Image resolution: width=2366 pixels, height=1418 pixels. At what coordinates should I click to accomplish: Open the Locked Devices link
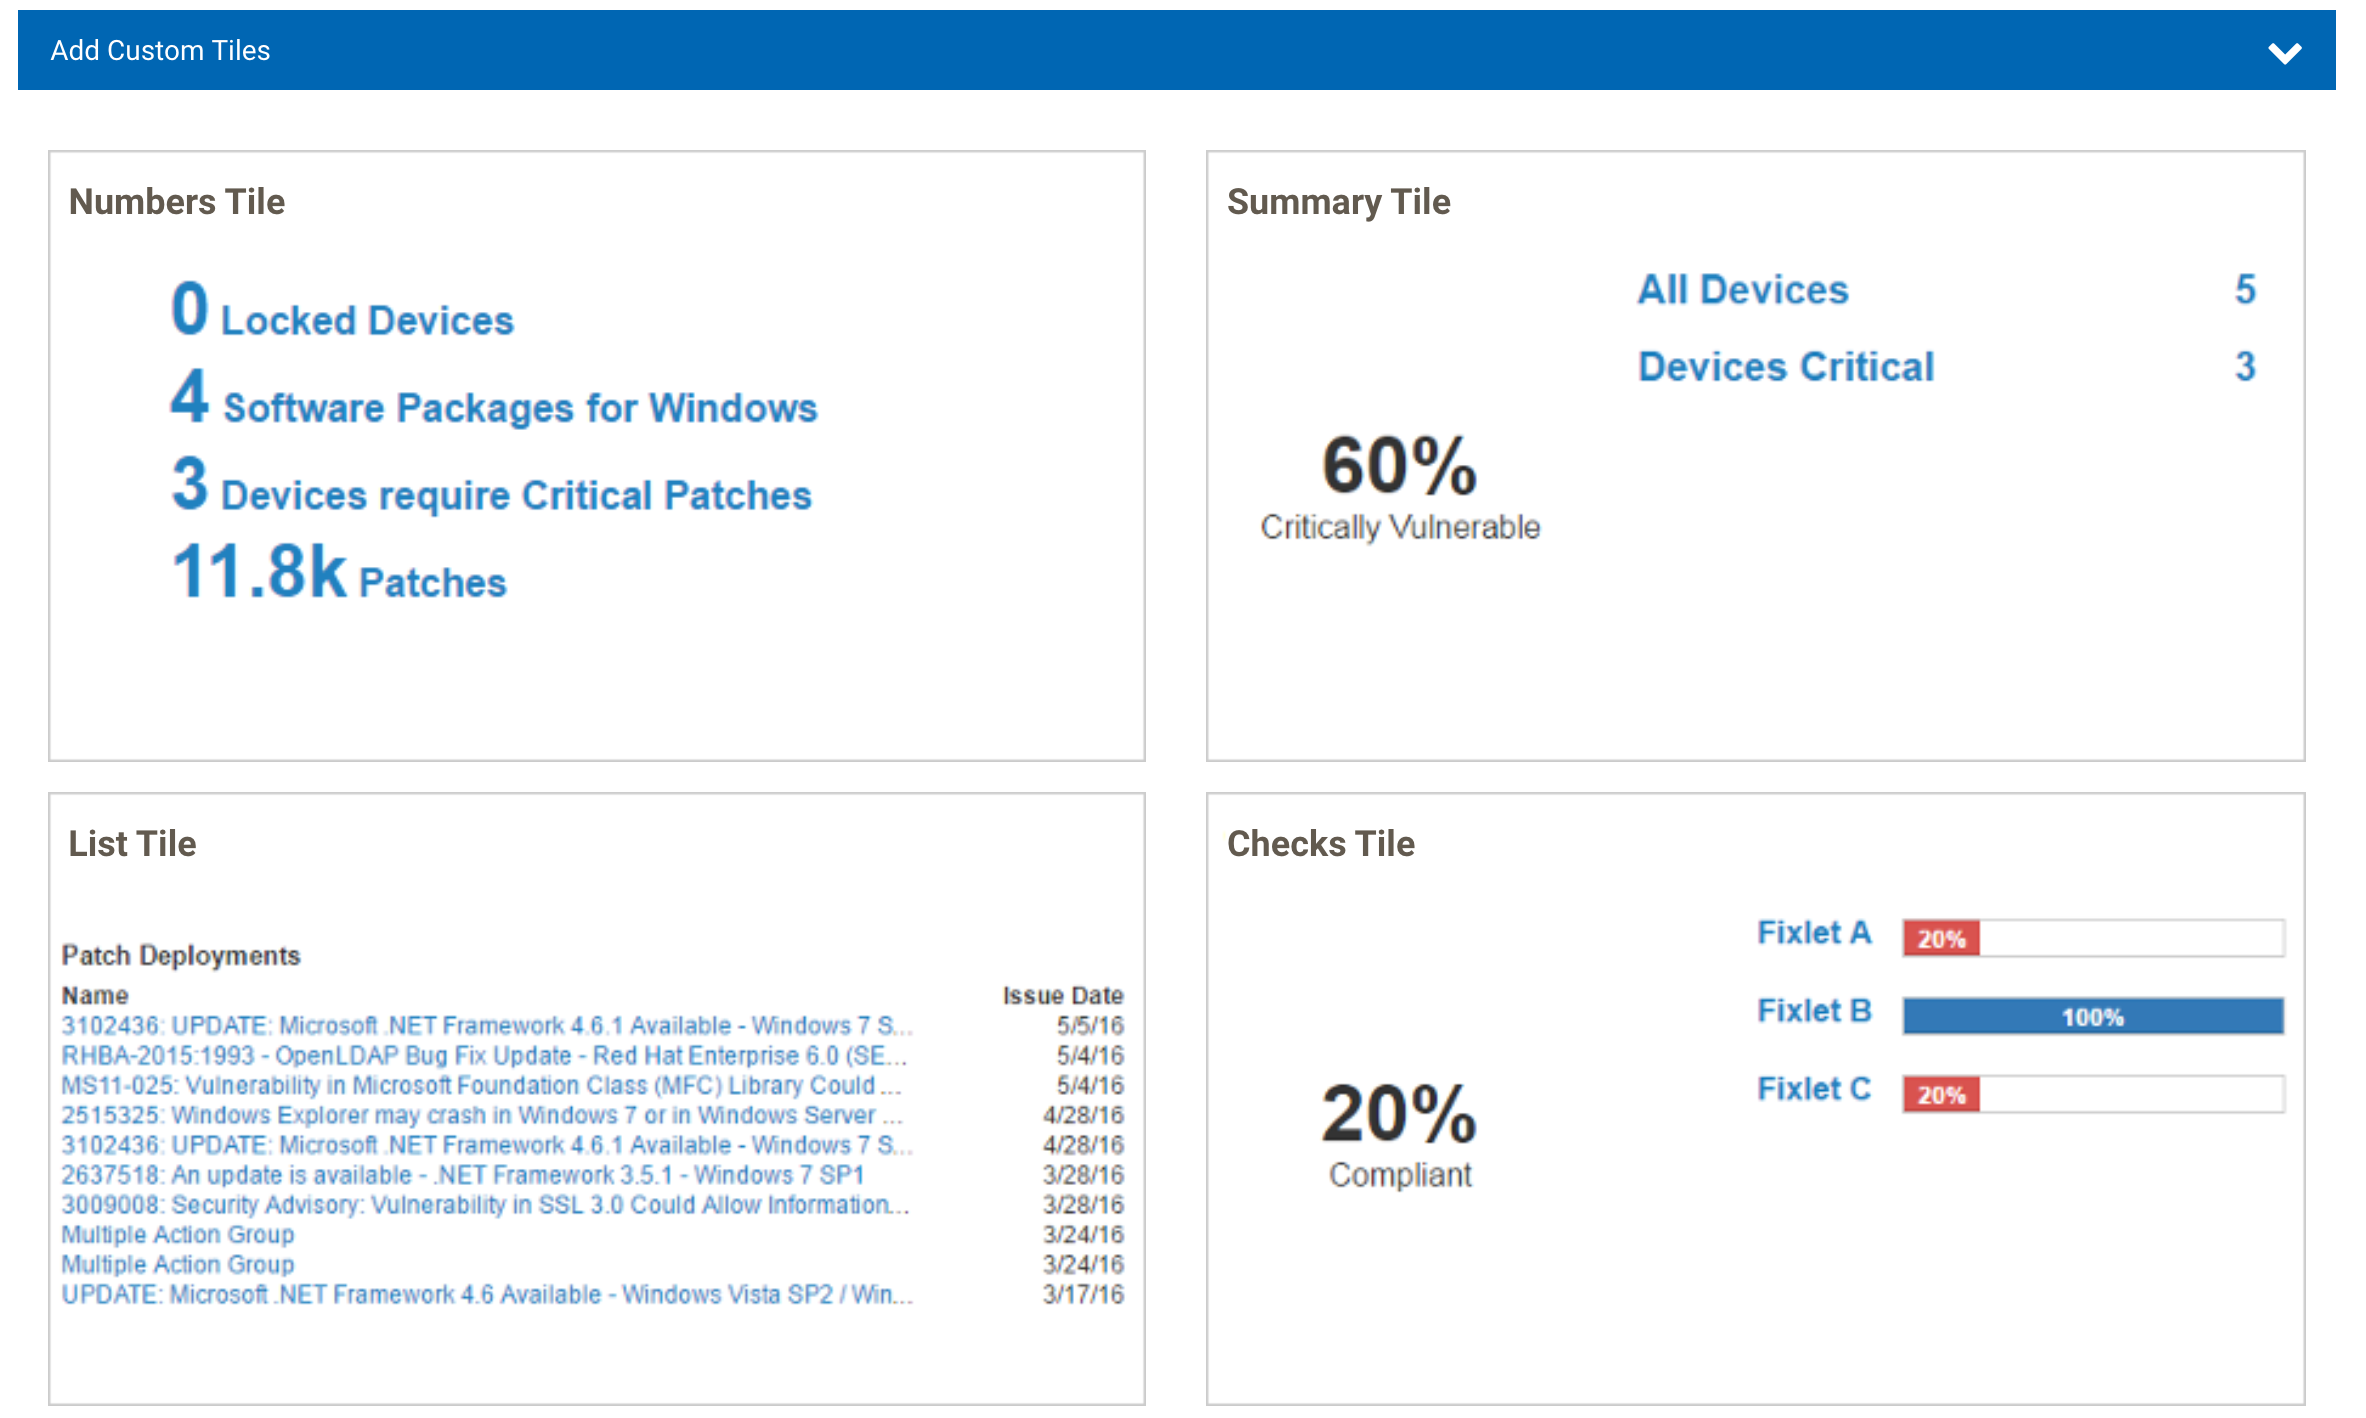[366, 321]
